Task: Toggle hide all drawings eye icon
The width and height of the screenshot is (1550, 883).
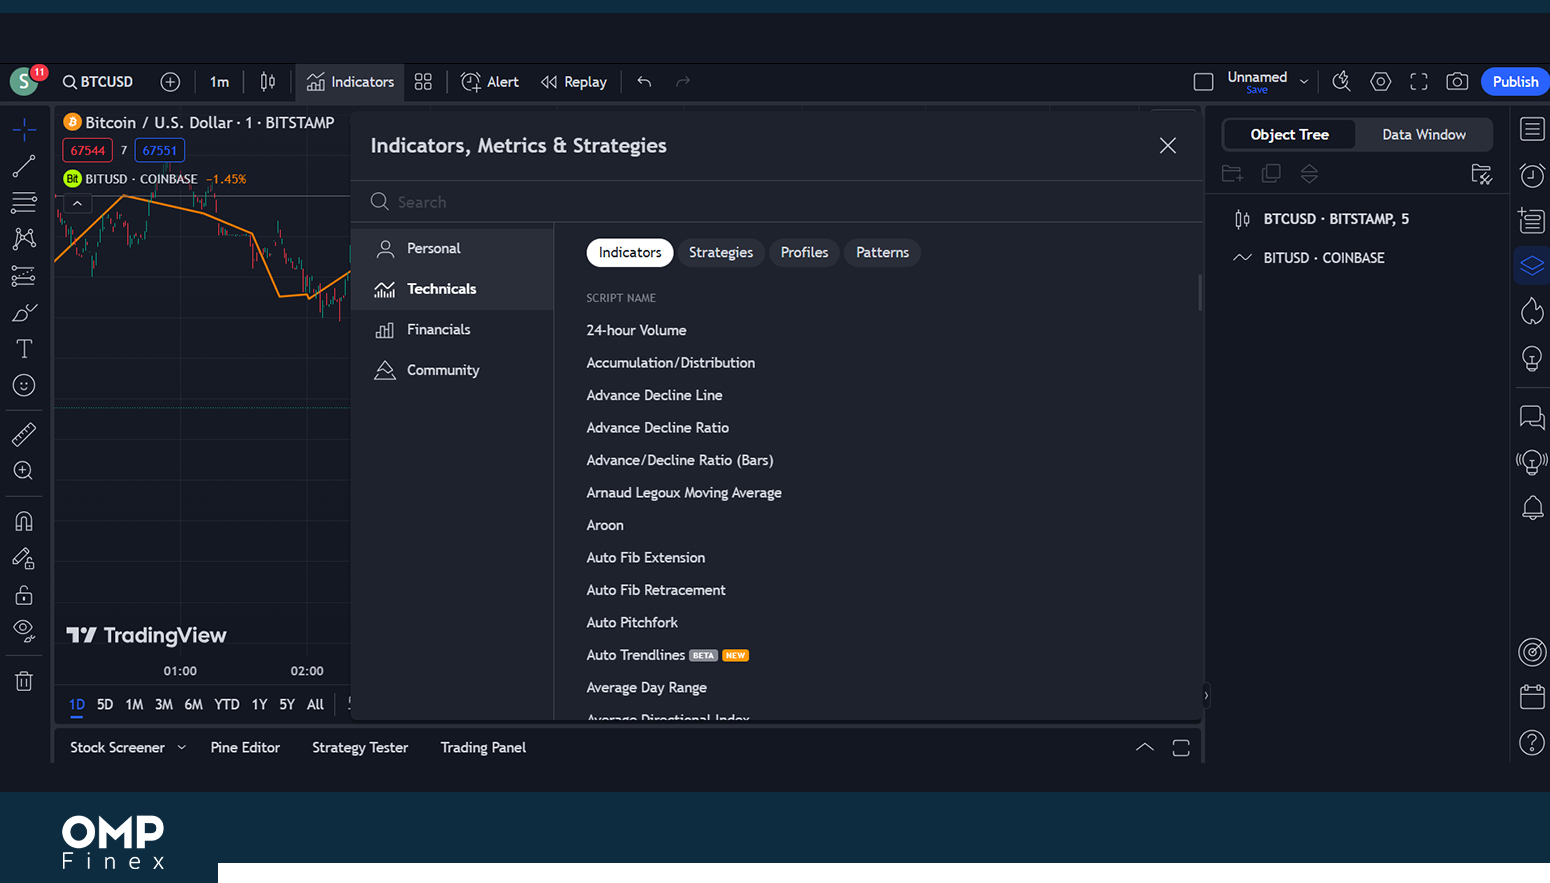Action: 24,631
